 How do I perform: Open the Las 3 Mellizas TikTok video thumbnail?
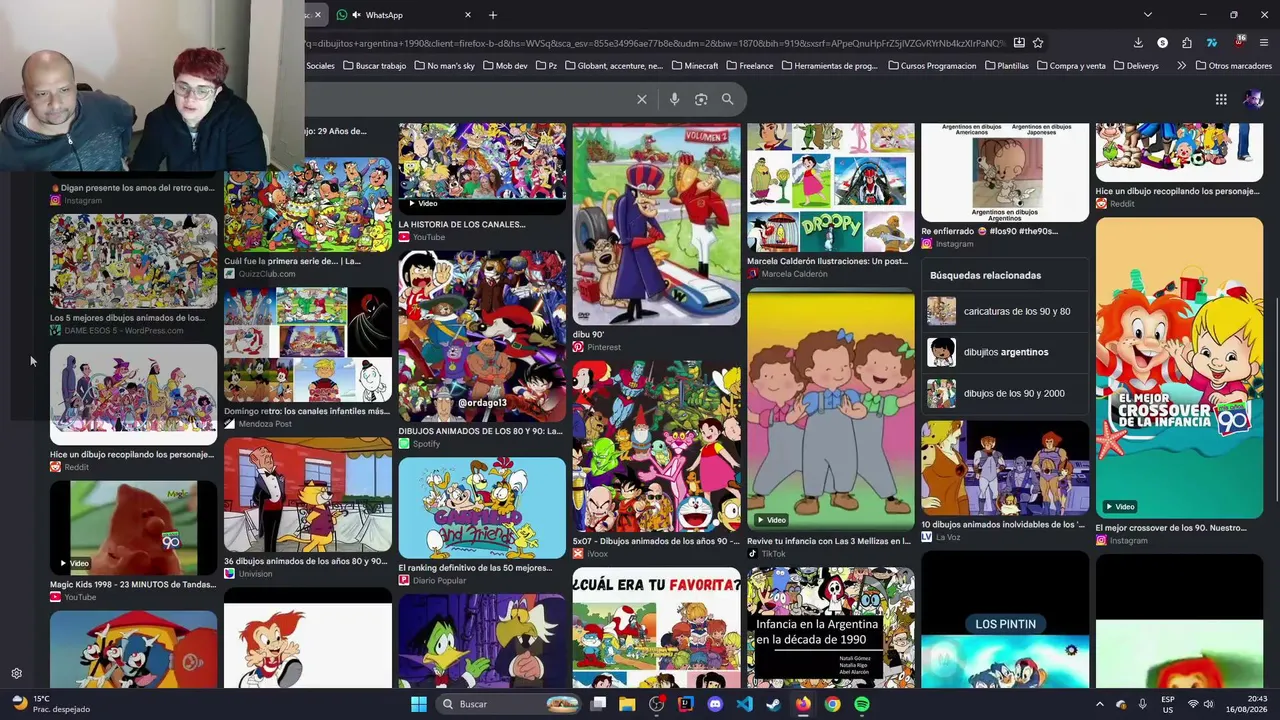point(831,410)
